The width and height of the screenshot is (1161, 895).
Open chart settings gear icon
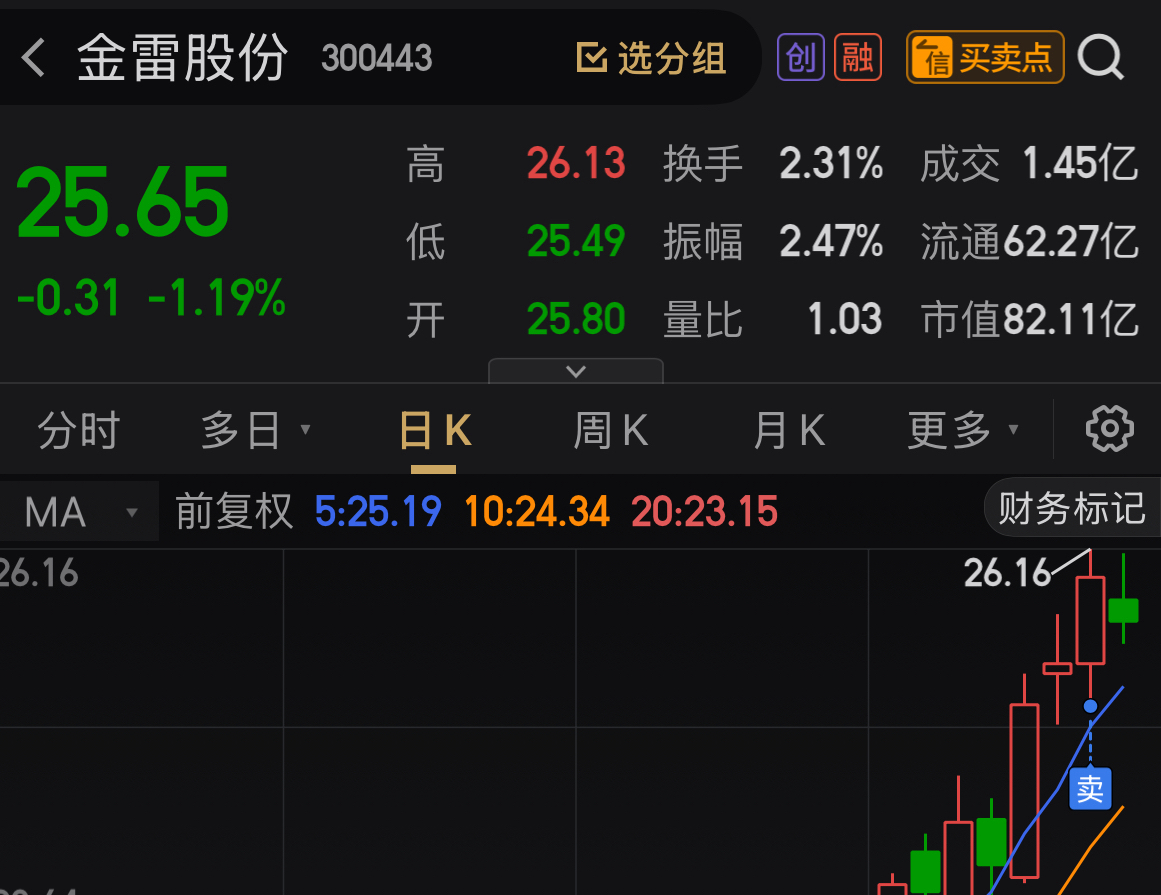pos(1109,429)
